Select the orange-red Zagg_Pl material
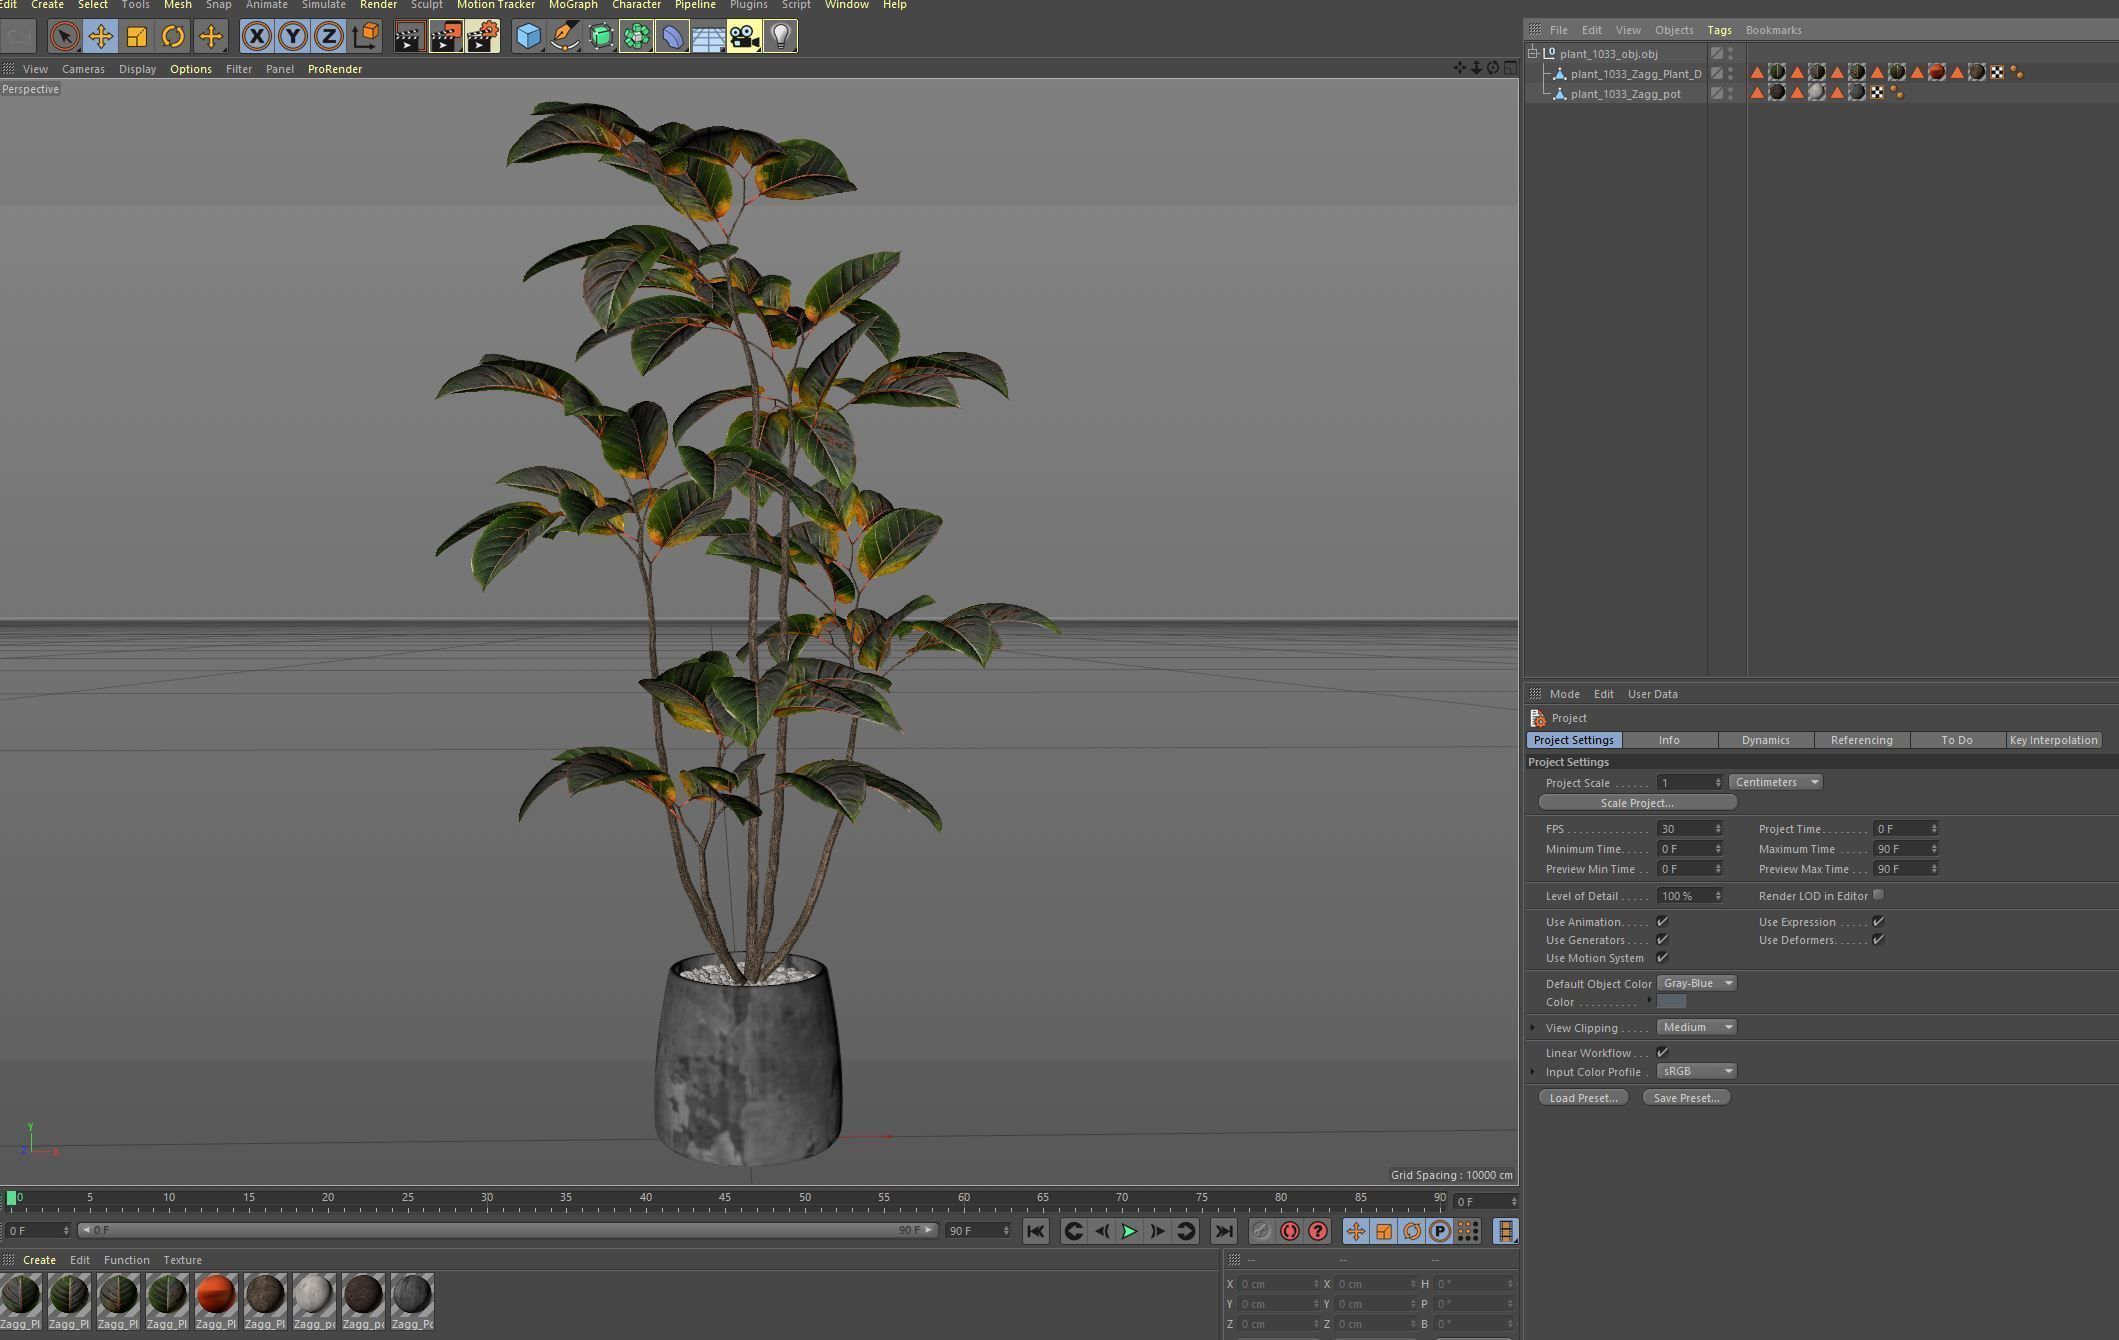The width and height of the screenshot is (2119, 1340). pos(216,1301)
